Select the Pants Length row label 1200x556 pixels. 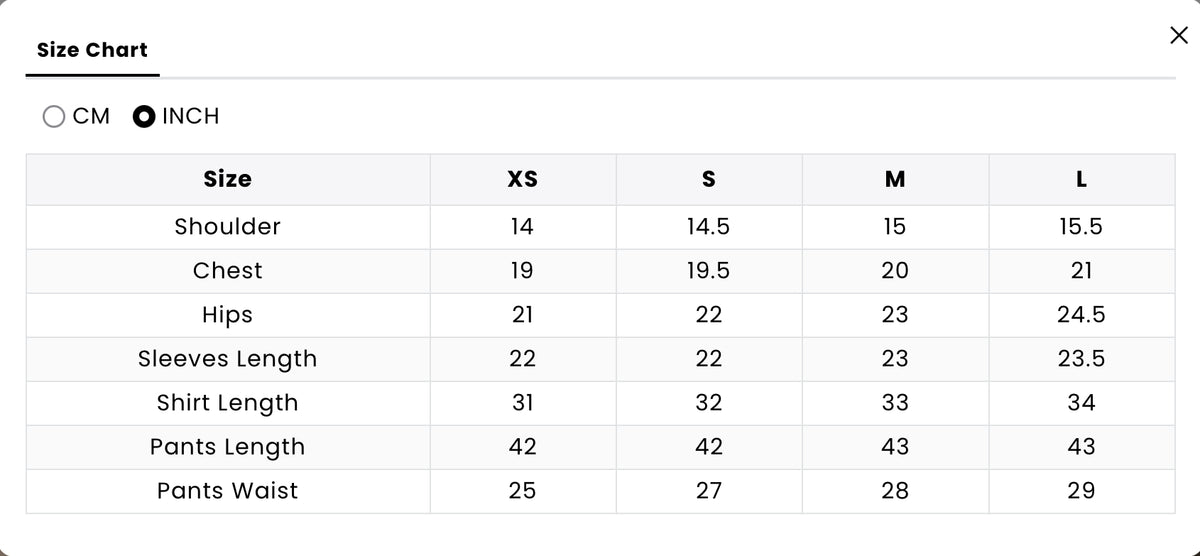click(x=228, y=447)
